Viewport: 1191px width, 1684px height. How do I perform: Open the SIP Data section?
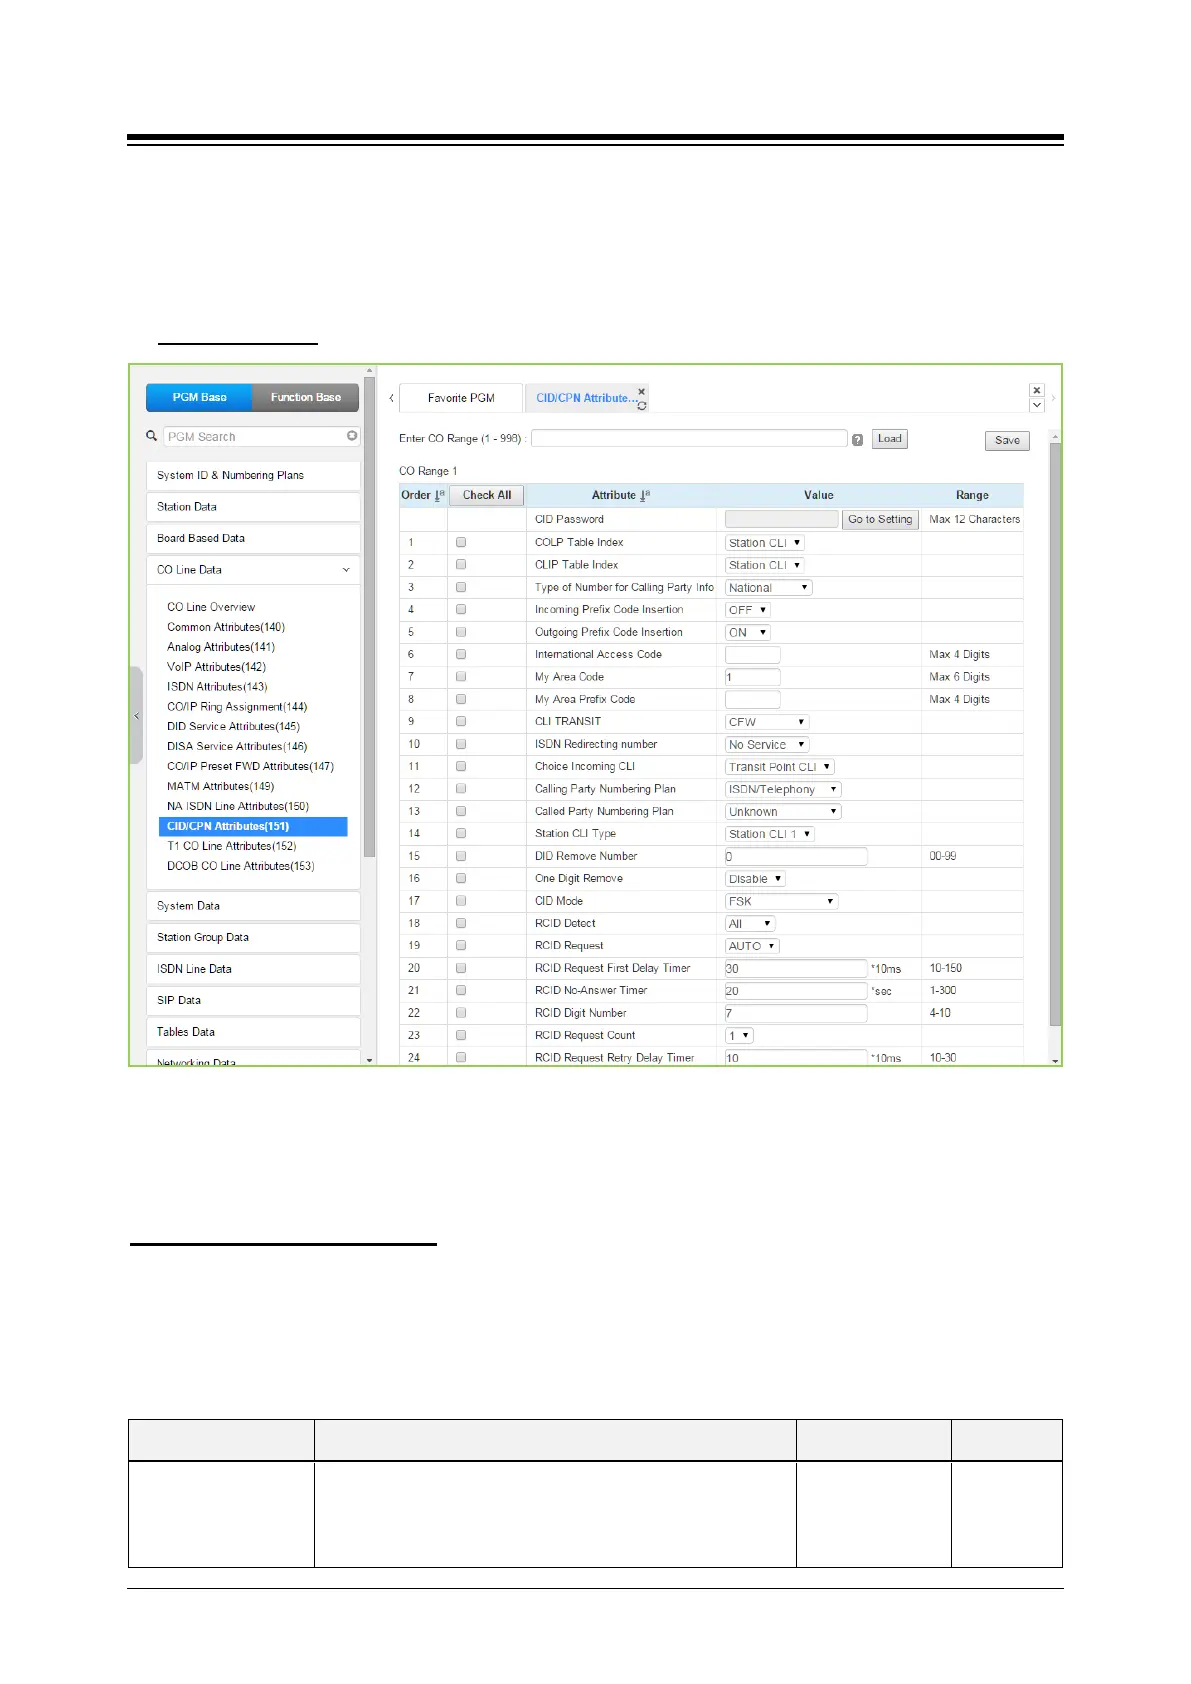click(x=253, y=1000)
